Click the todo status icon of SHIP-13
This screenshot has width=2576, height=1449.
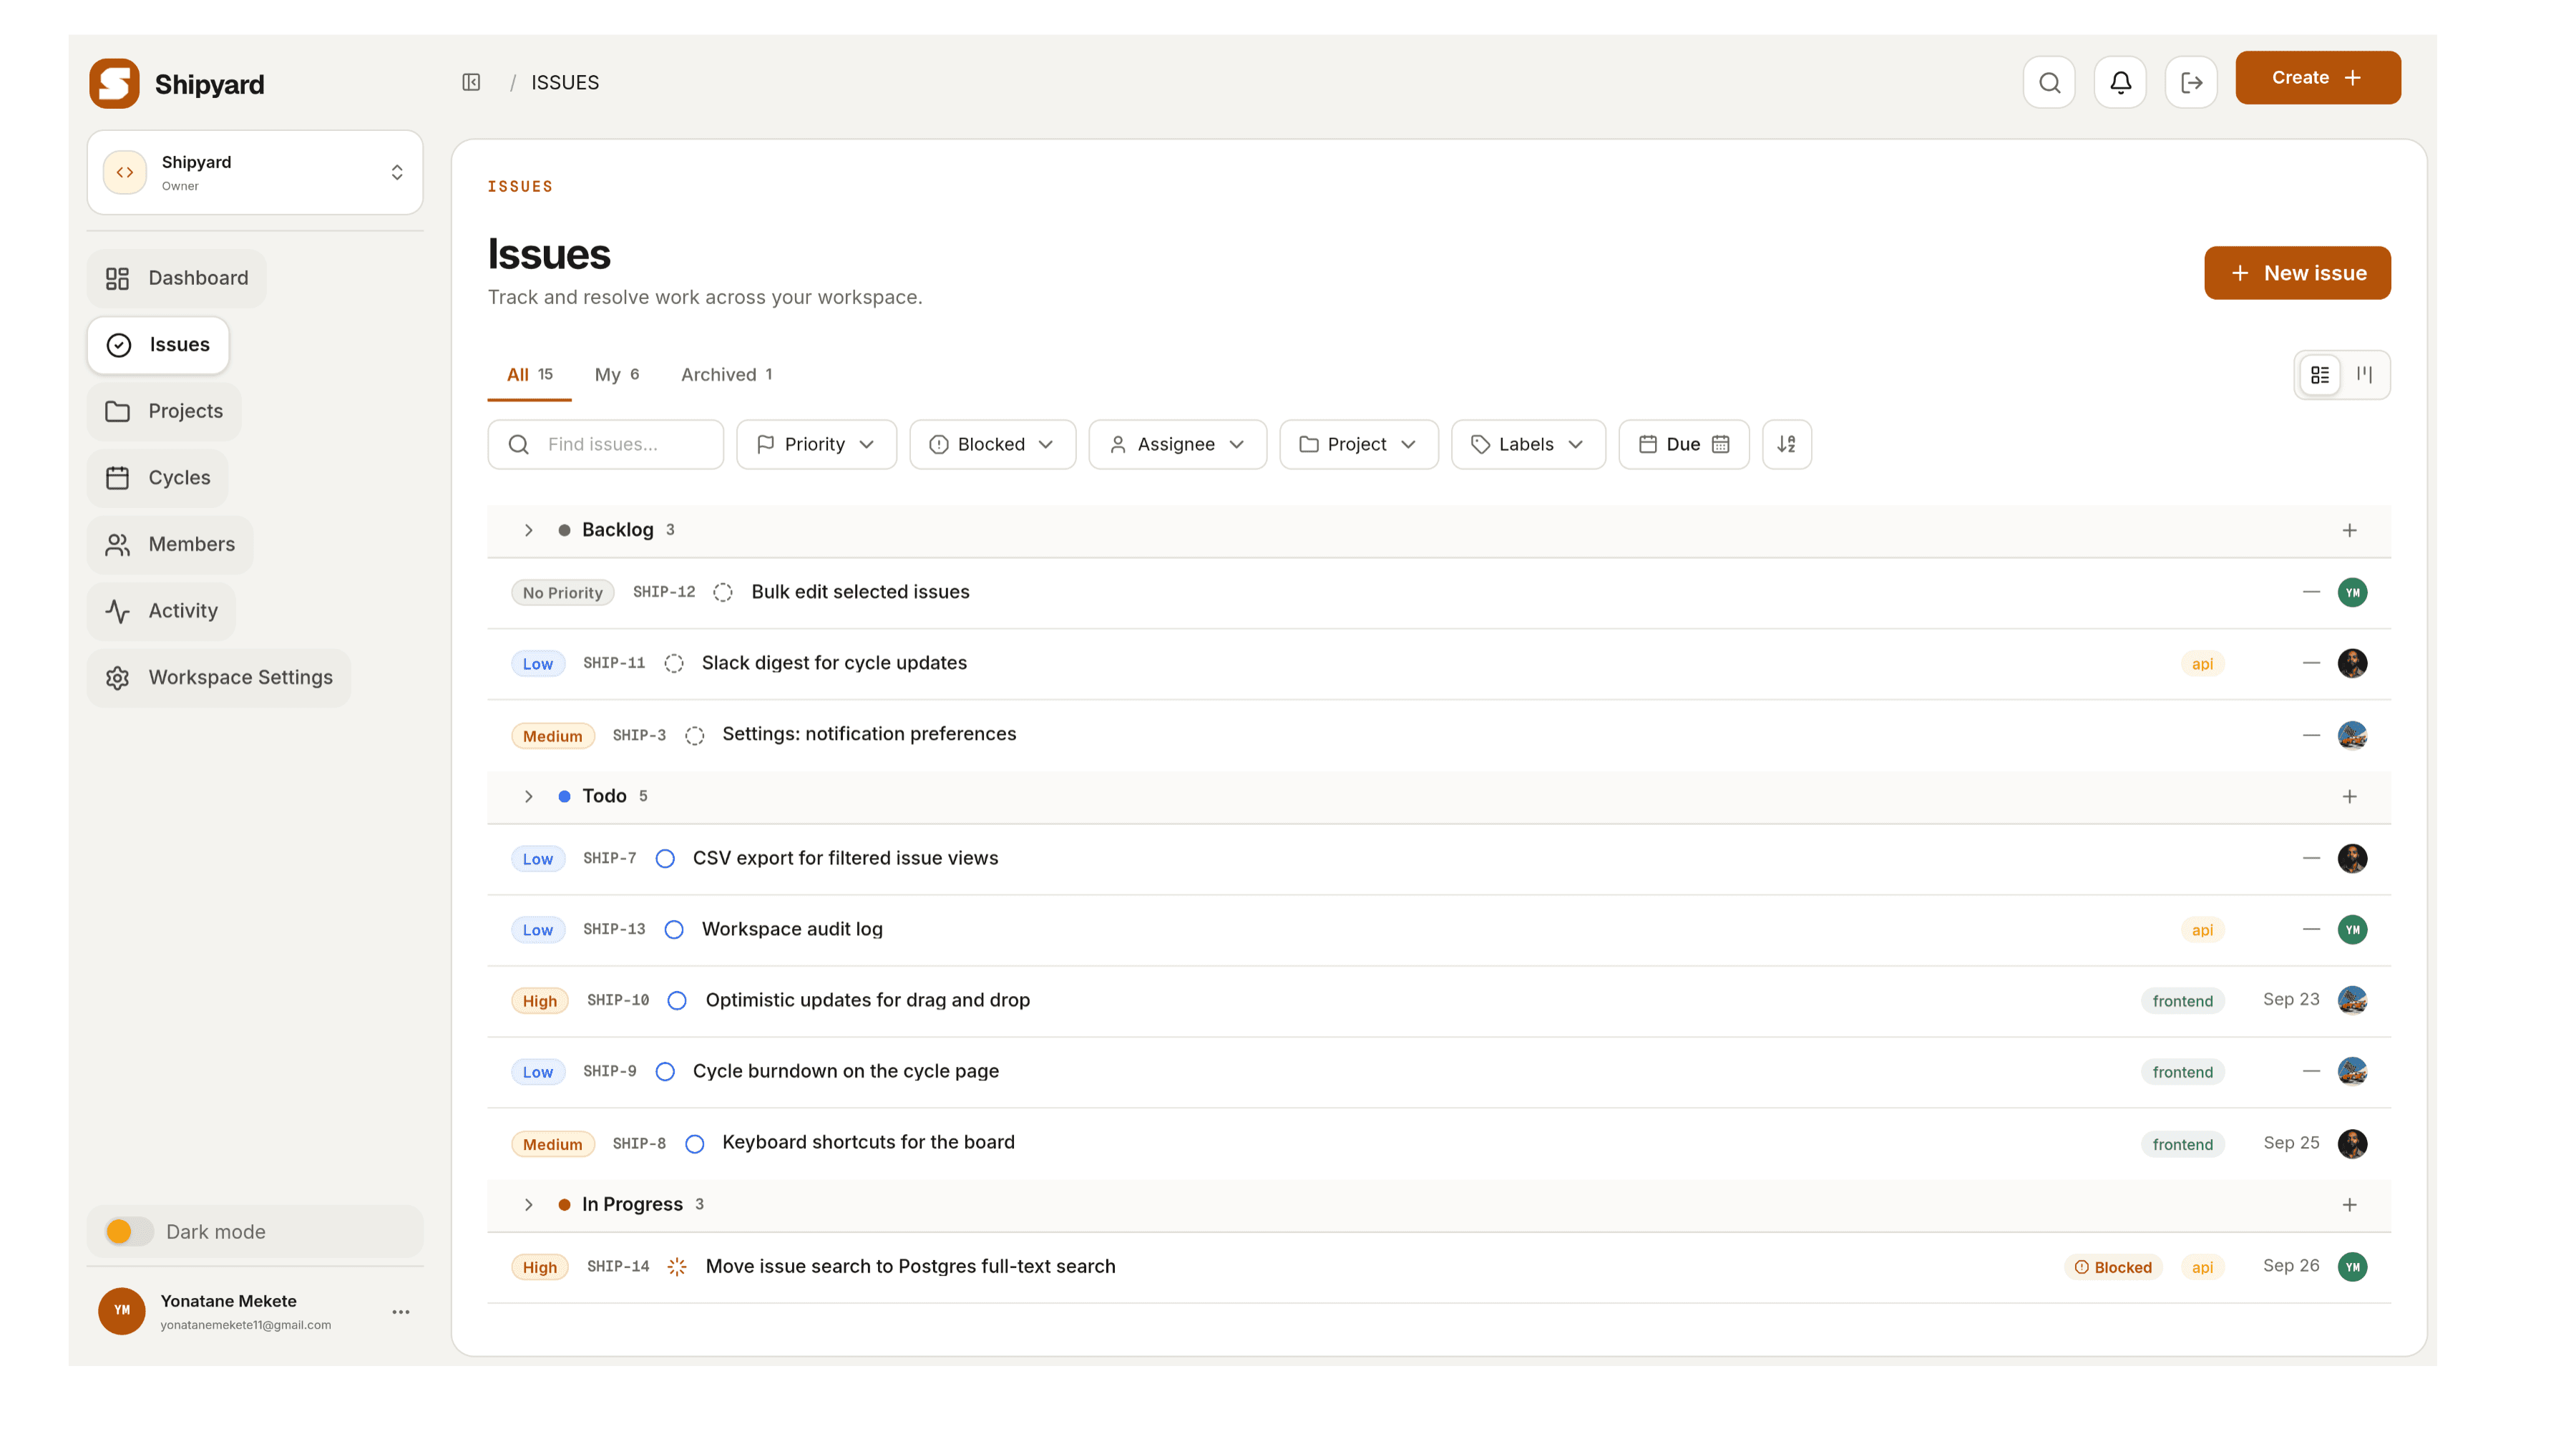674,929
